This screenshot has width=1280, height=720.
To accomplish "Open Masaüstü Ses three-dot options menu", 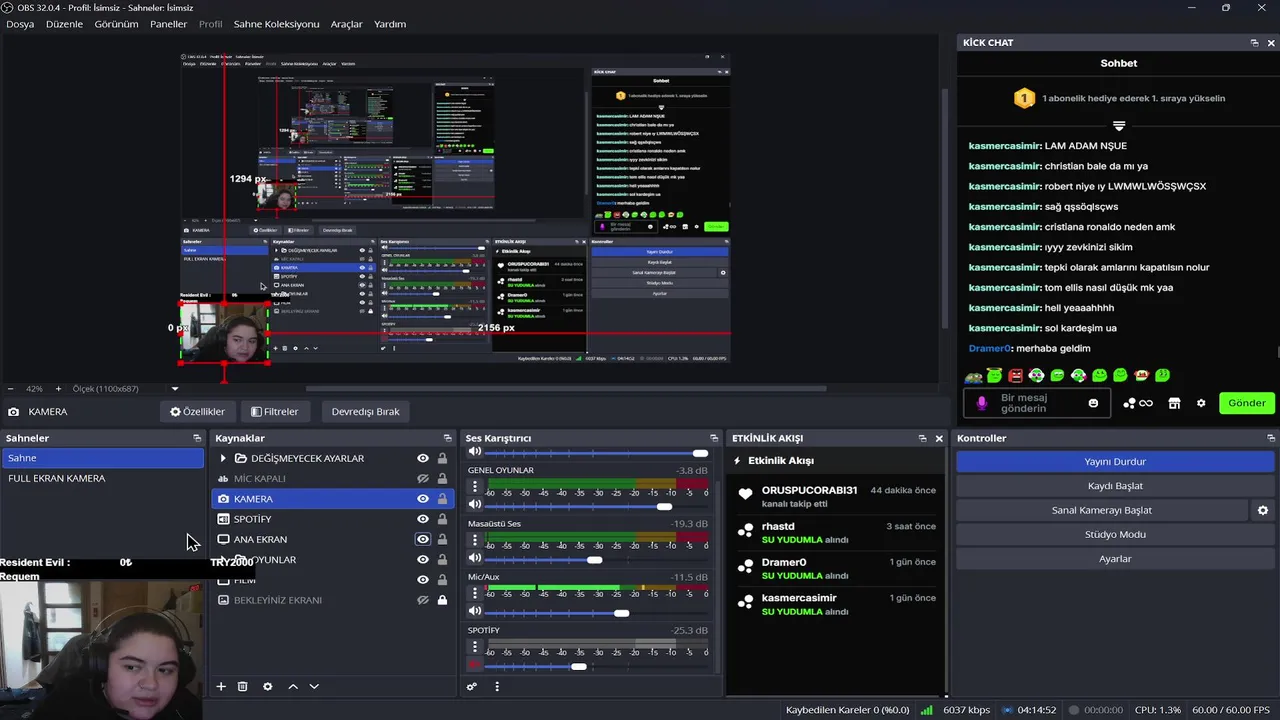I will 475,539.
